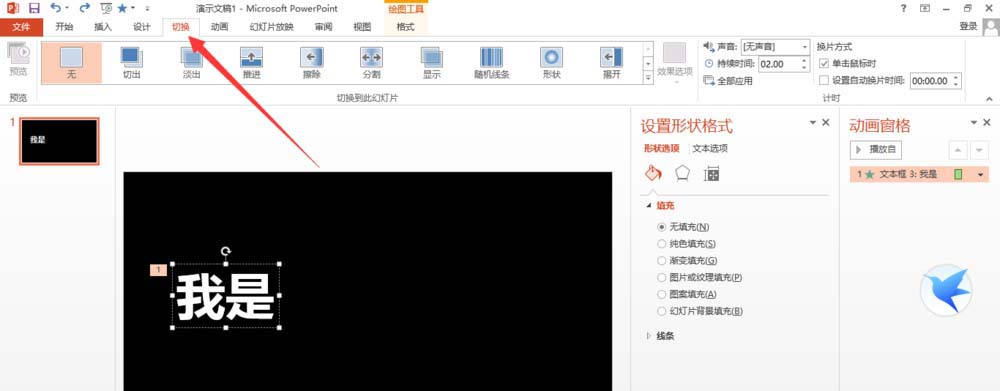1000x391 pixels.
Task: Select 图案填充(A) radio option
Action: (x=661, y=294)
